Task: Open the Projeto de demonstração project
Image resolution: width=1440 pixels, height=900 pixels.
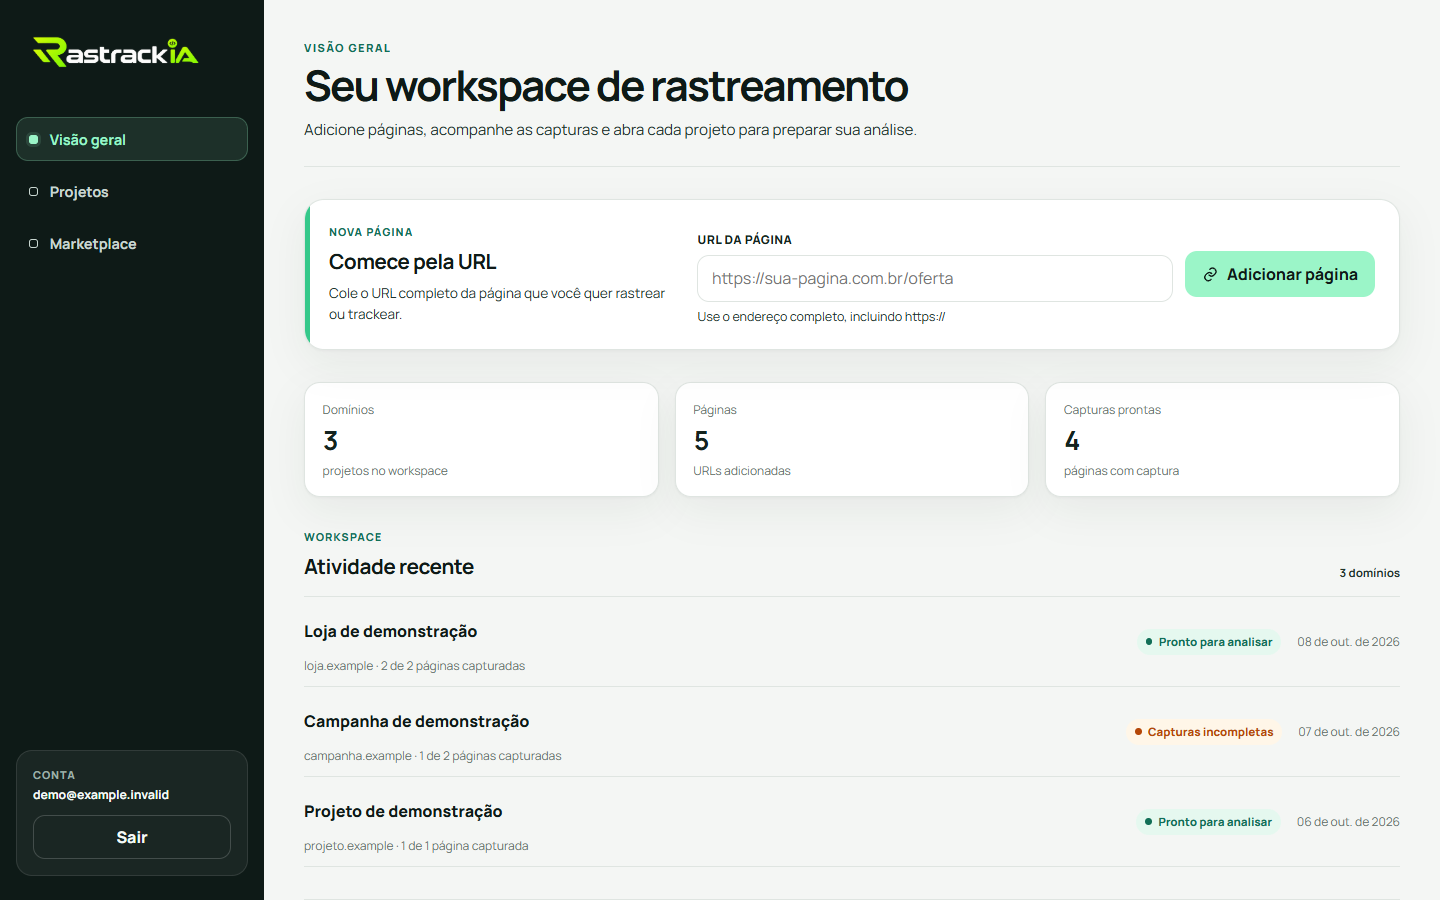Action: tap(852, 822)
